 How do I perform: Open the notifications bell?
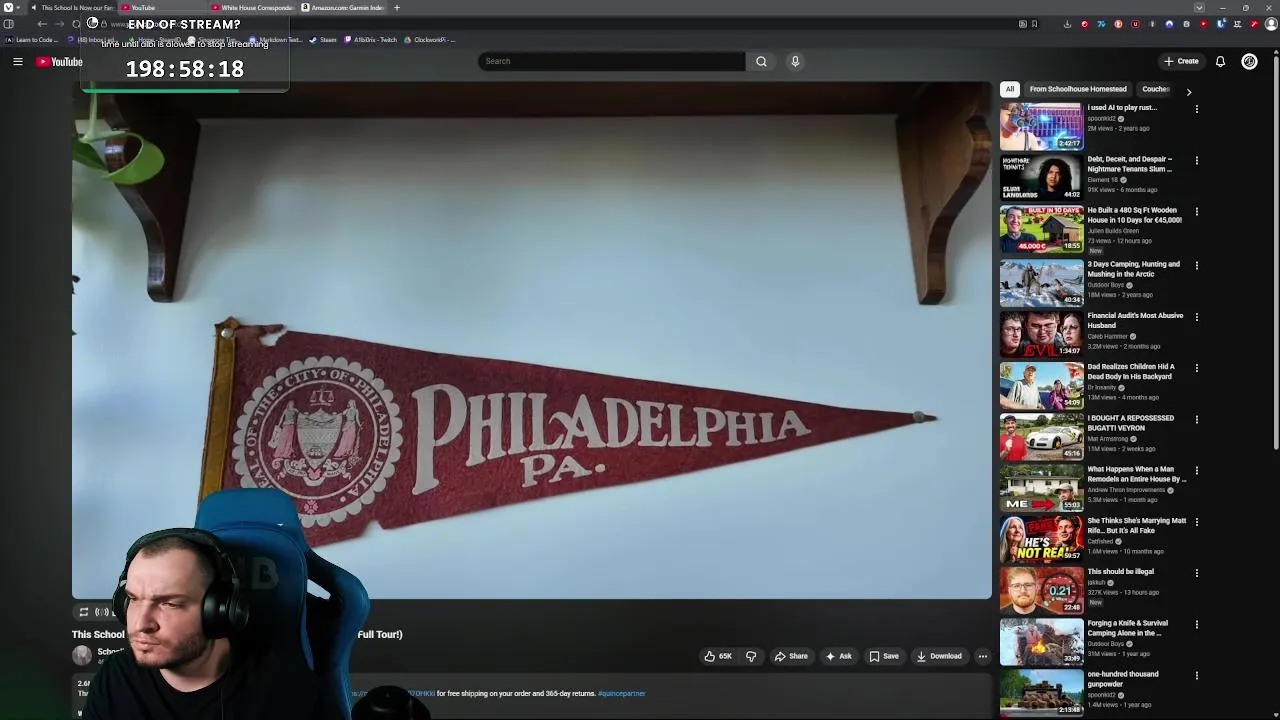[x=1220, y=61]
